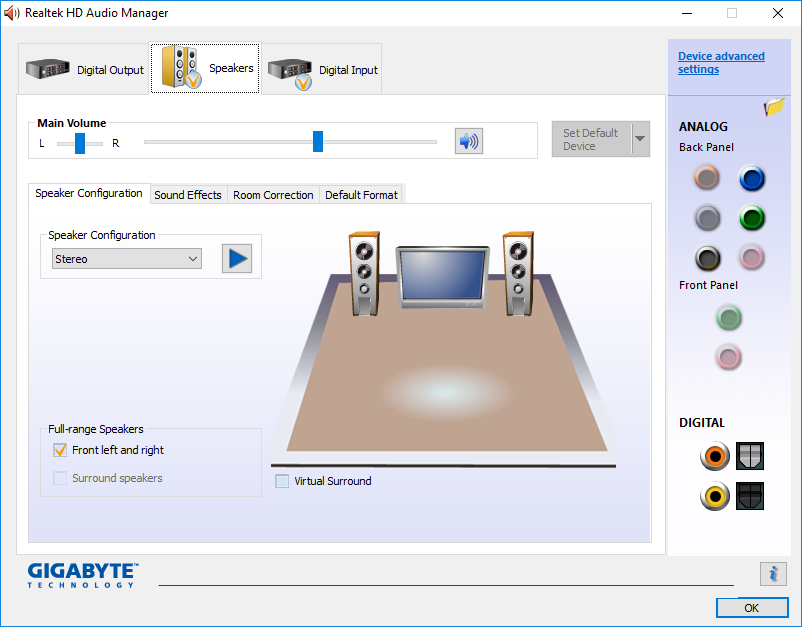Viewport: 802px width, 627px height.
Task: Click the upper optical digital connector
Action: pyautogui.click(x=750, y=456)
